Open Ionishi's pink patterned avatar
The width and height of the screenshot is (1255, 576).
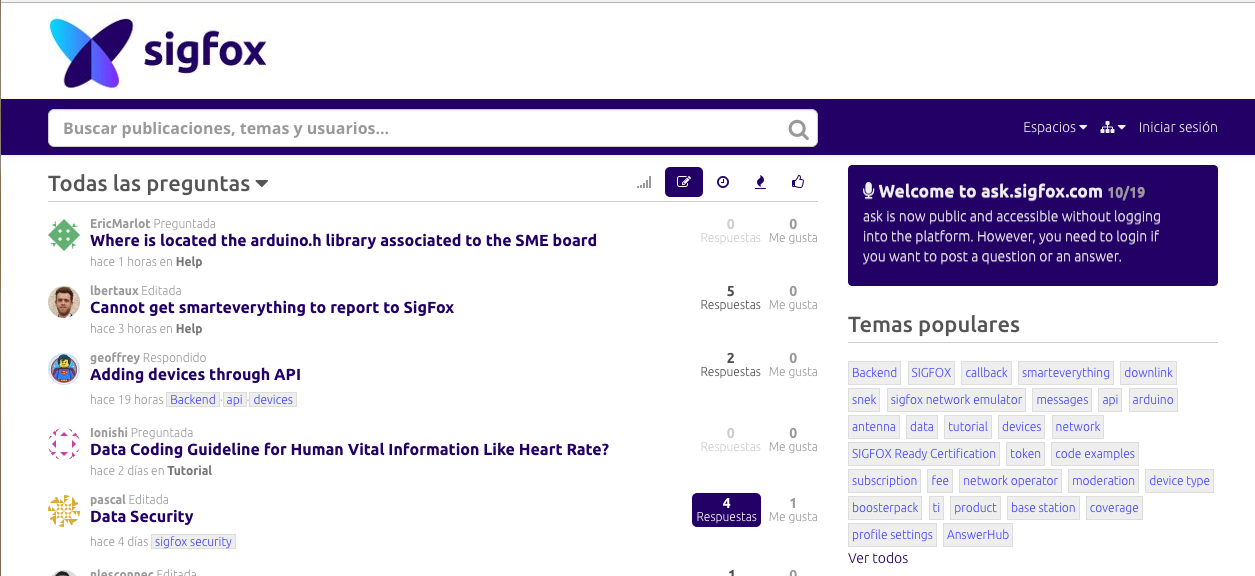[64, 444]
